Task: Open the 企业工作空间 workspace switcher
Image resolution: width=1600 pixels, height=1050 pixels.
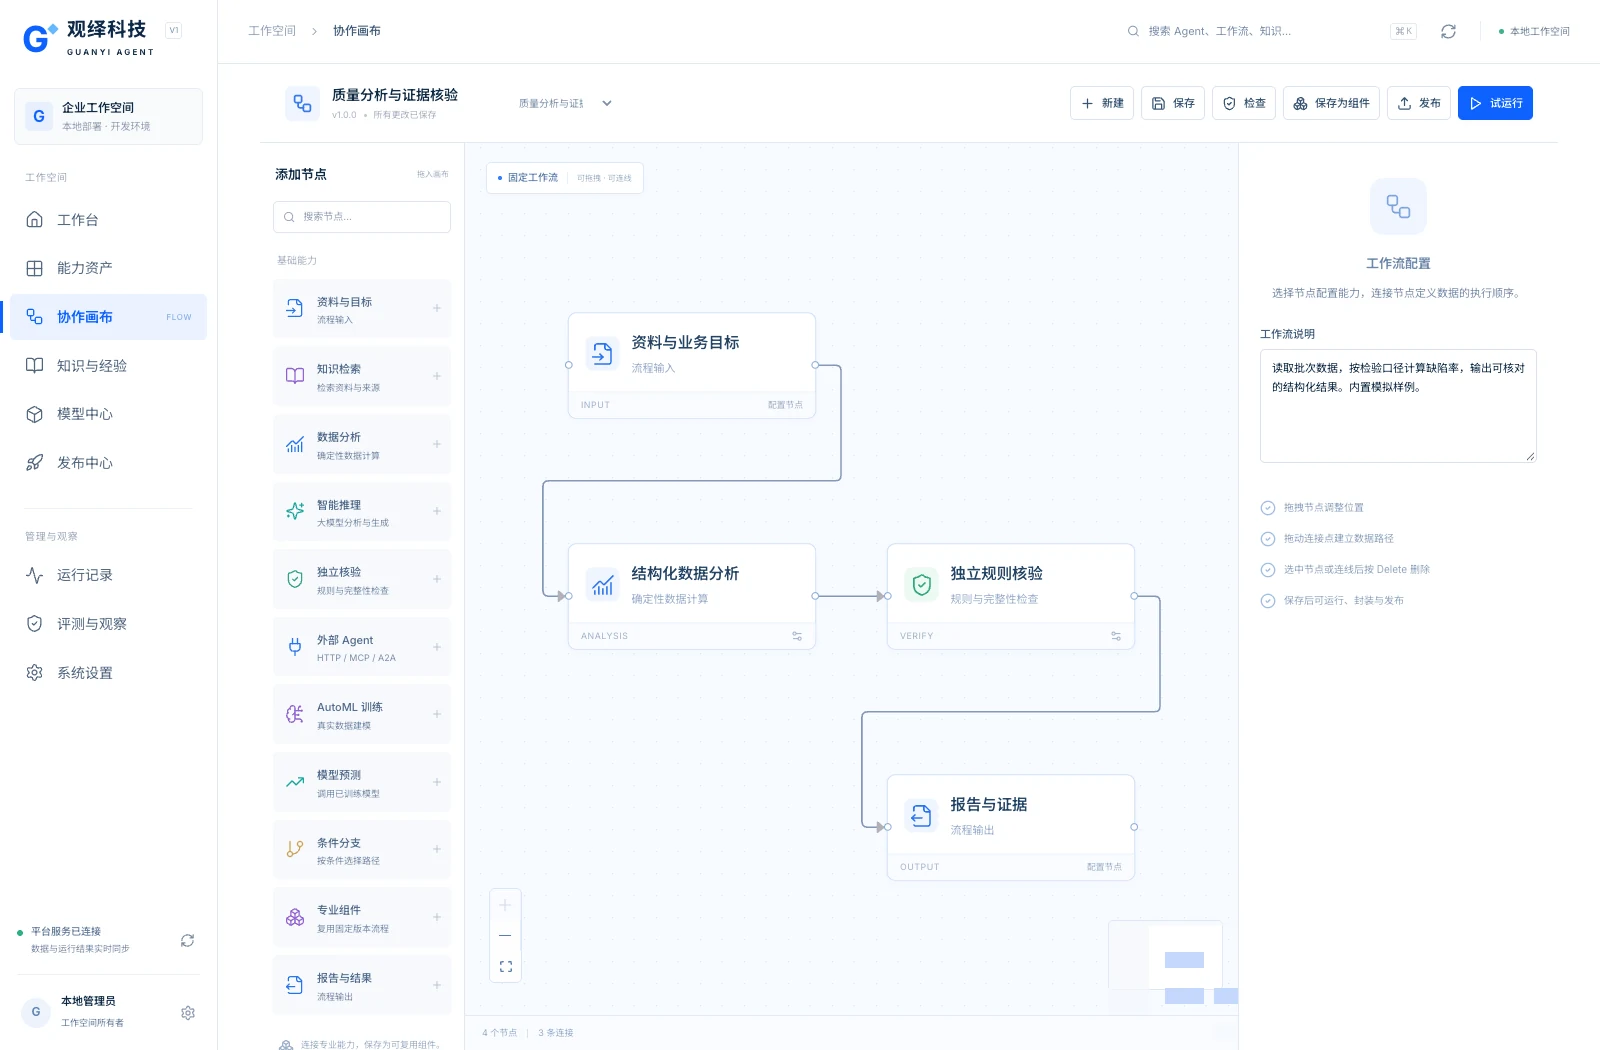Action: 108,116
